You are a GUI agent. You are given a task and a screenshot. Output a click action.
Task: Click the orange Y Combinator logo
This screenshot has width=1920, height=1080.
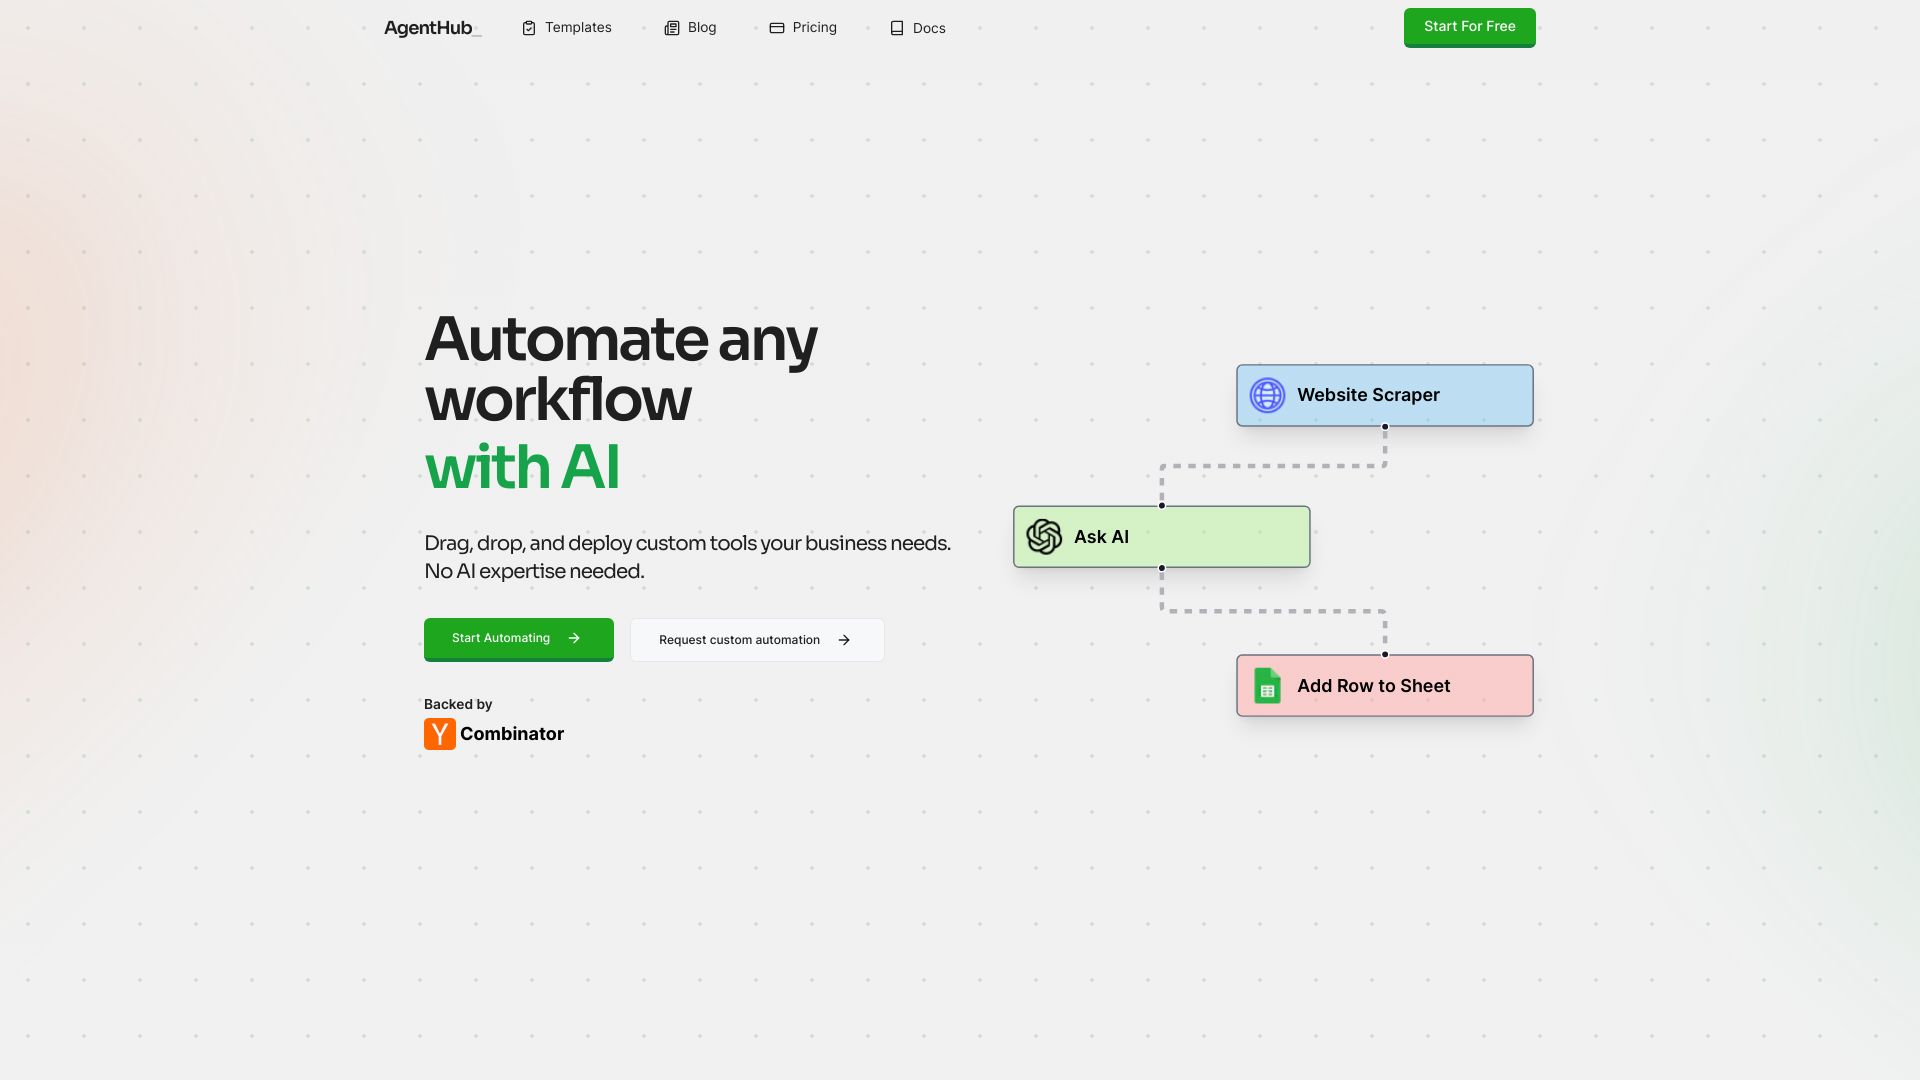point(439,733)
